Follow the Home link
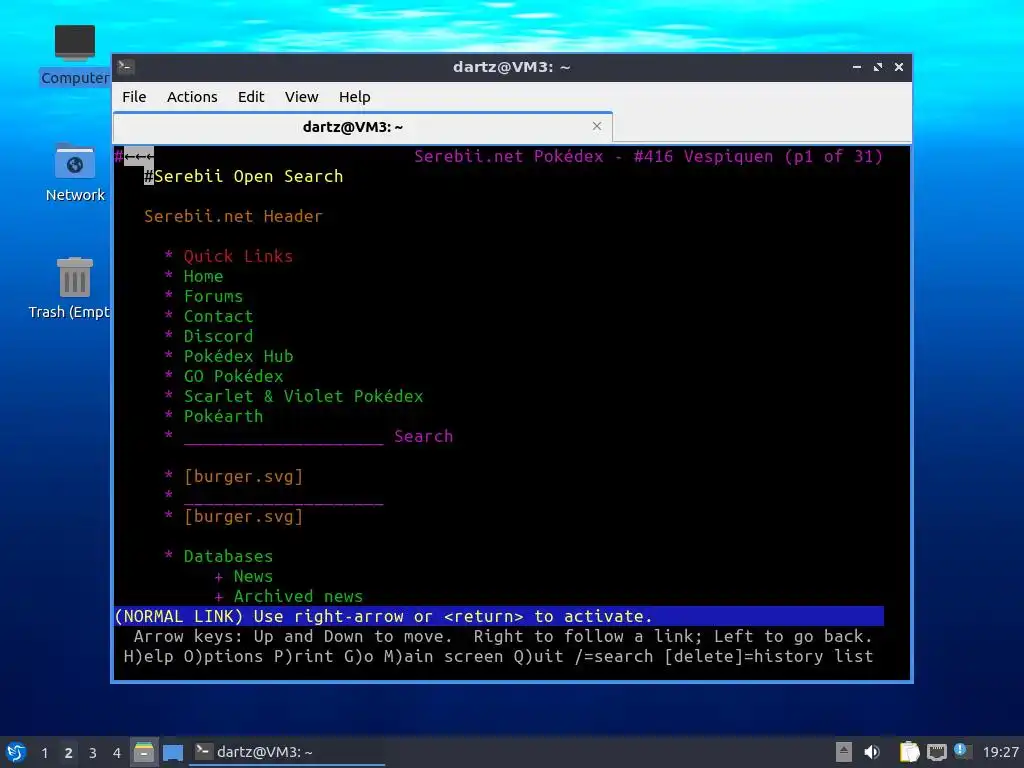The height and width of the screenshot is (768, 1024). click(203, 276)
